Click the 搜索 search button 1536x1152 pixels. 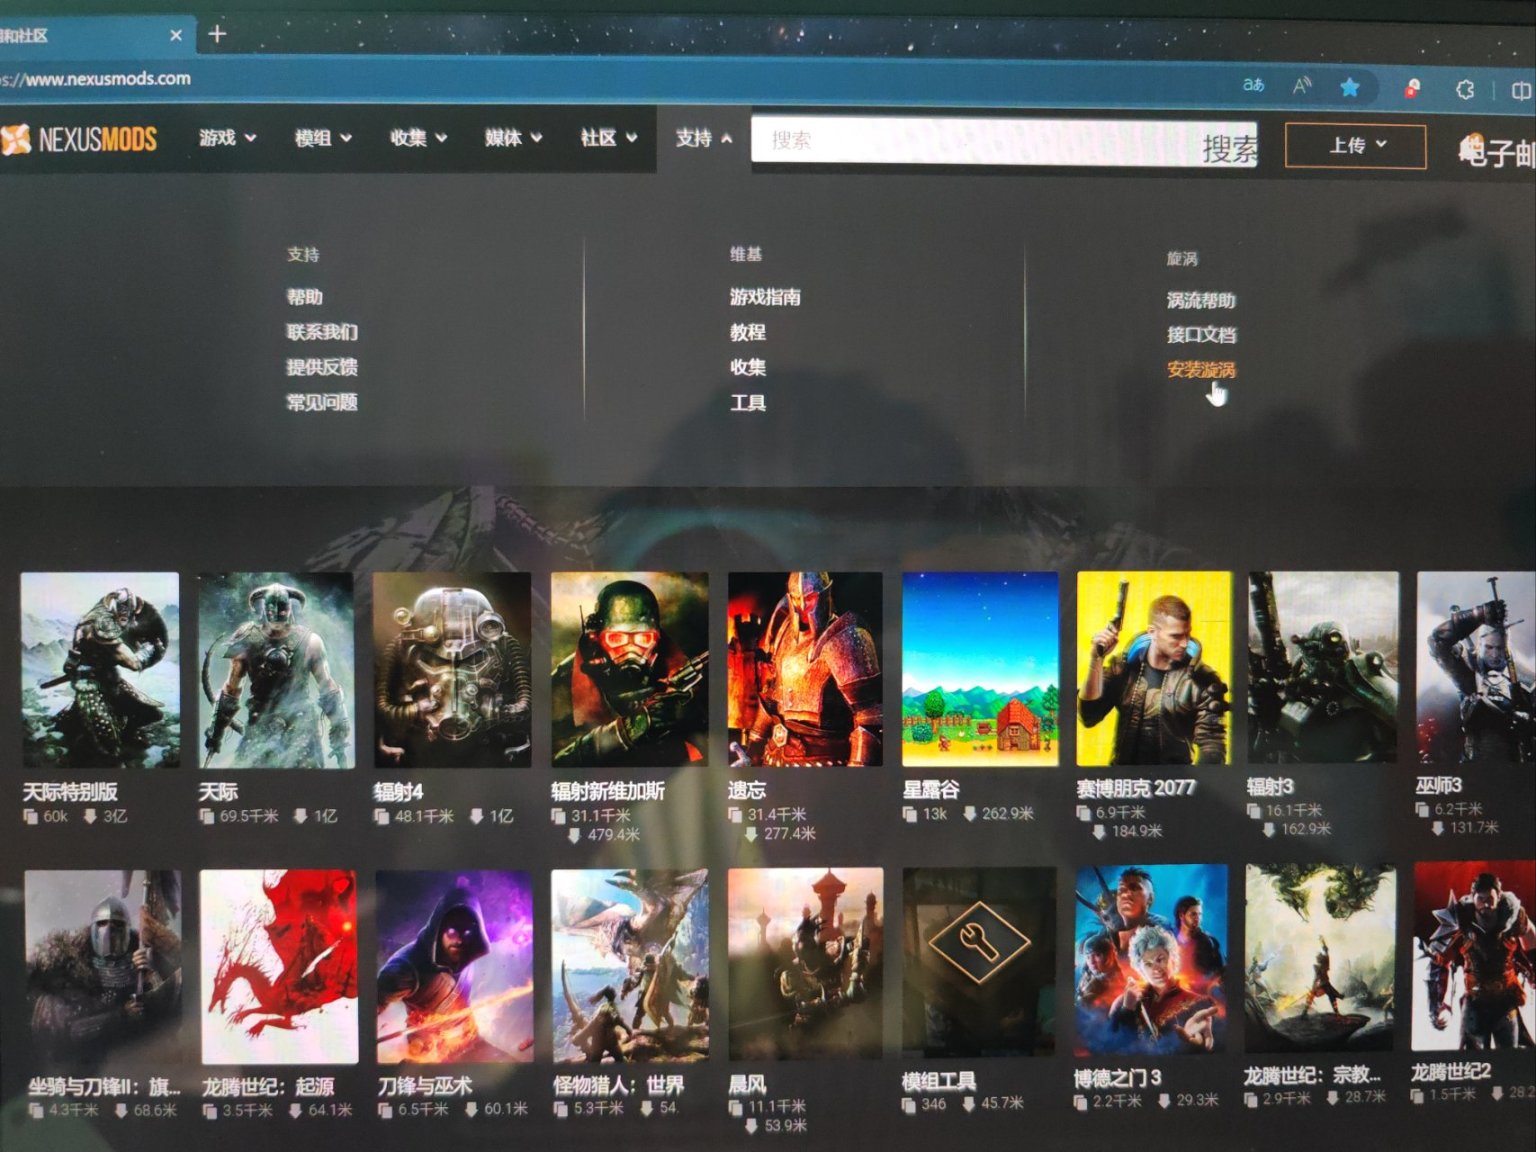pyautogui.click(x=1229, y=148)
